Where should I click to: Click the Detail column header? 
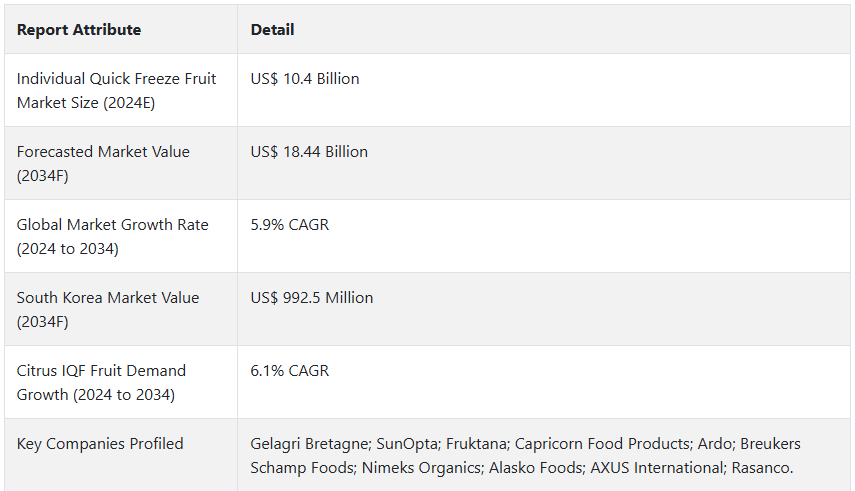coord(544,29)
